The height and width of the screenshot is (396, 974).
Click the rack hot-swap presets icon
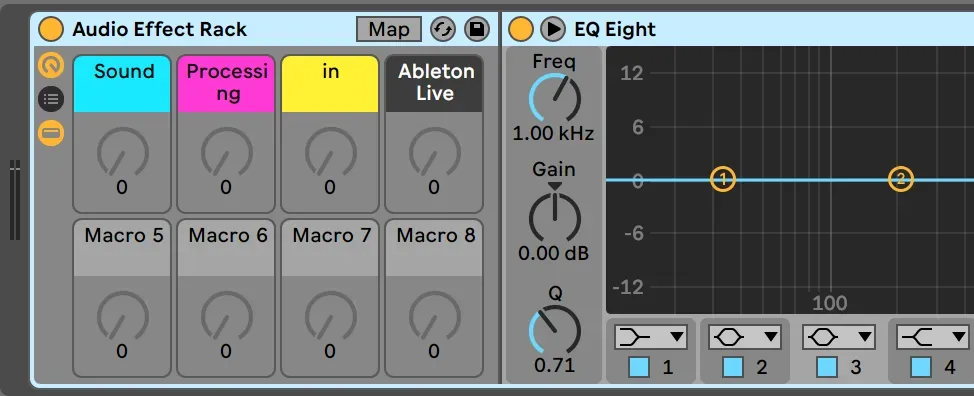tap(443, 29)
